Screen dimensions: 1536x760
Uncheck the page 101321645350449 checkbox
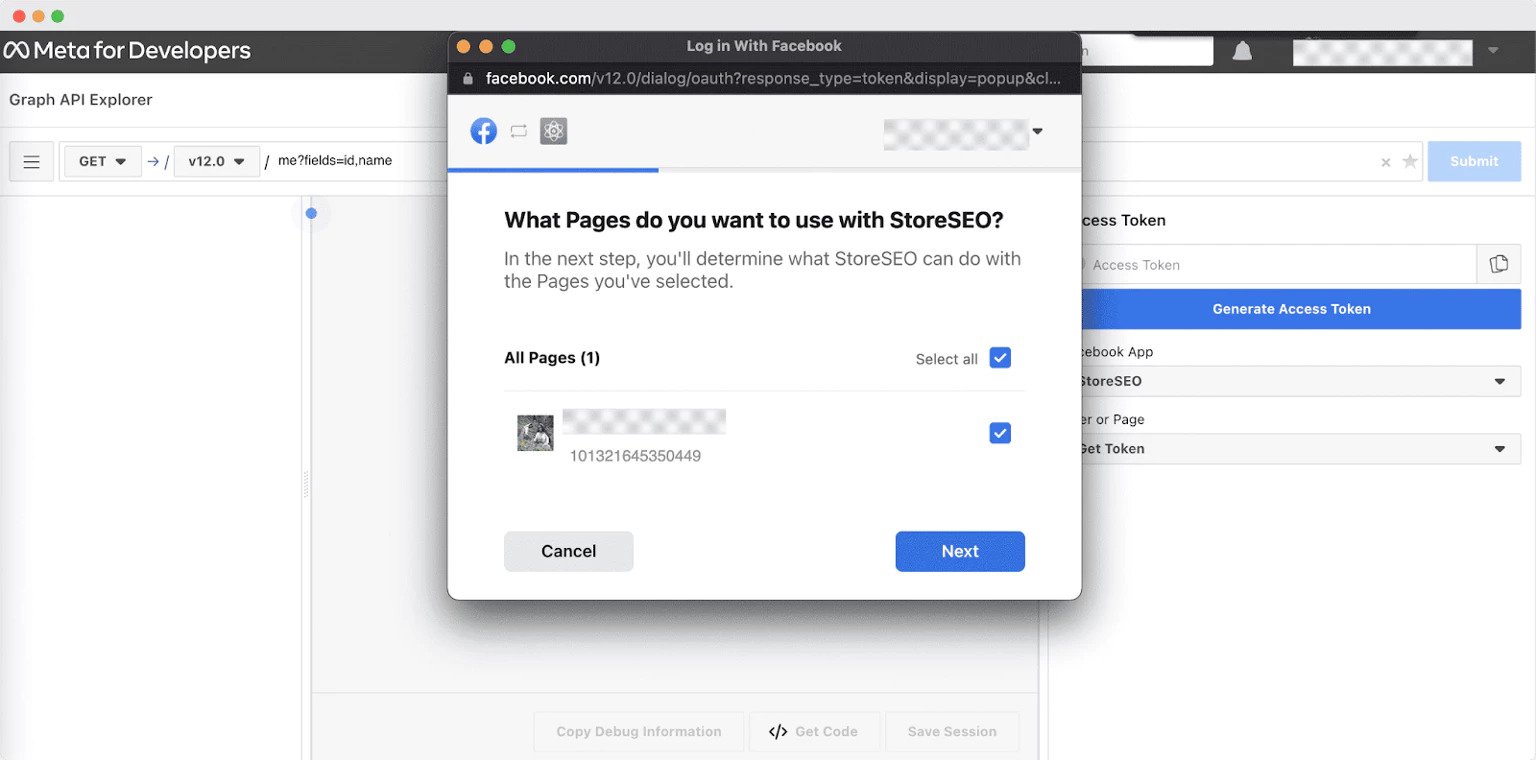pyautogui.click(x=1000, y=433)
